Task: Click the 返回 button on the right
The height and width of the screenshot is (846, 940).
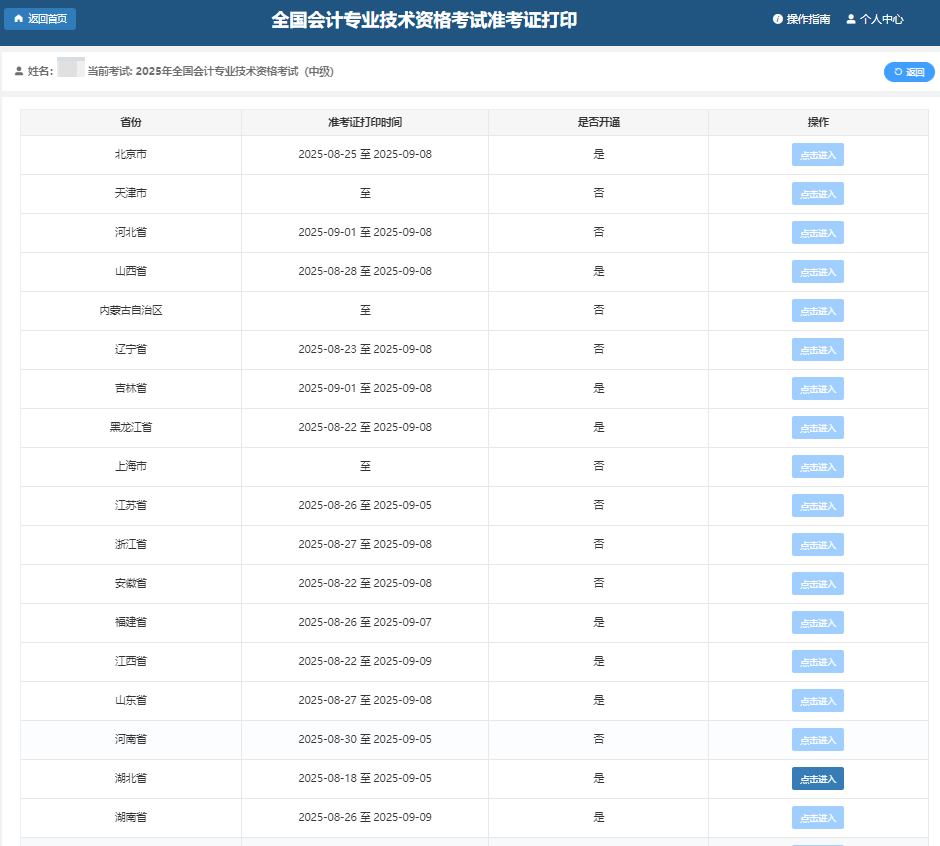Action: [908, 71]
